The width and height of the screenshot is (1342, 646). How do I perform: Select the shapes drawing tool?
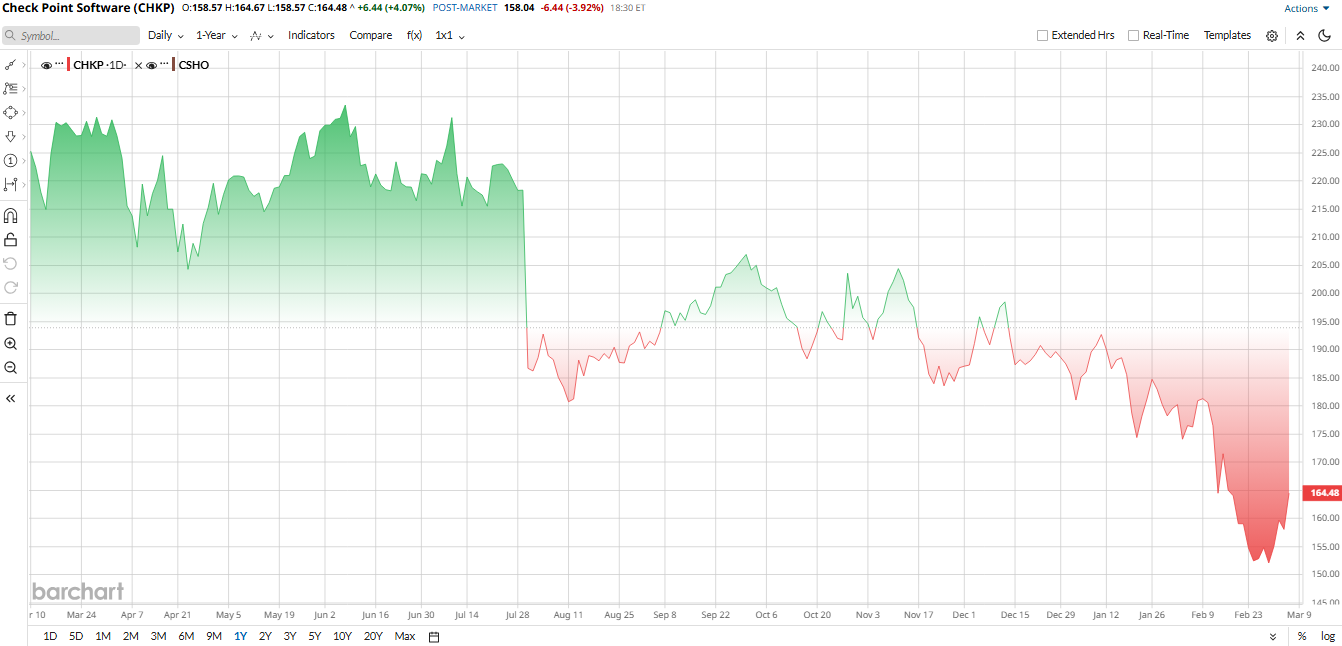click(x=10, y=112)
